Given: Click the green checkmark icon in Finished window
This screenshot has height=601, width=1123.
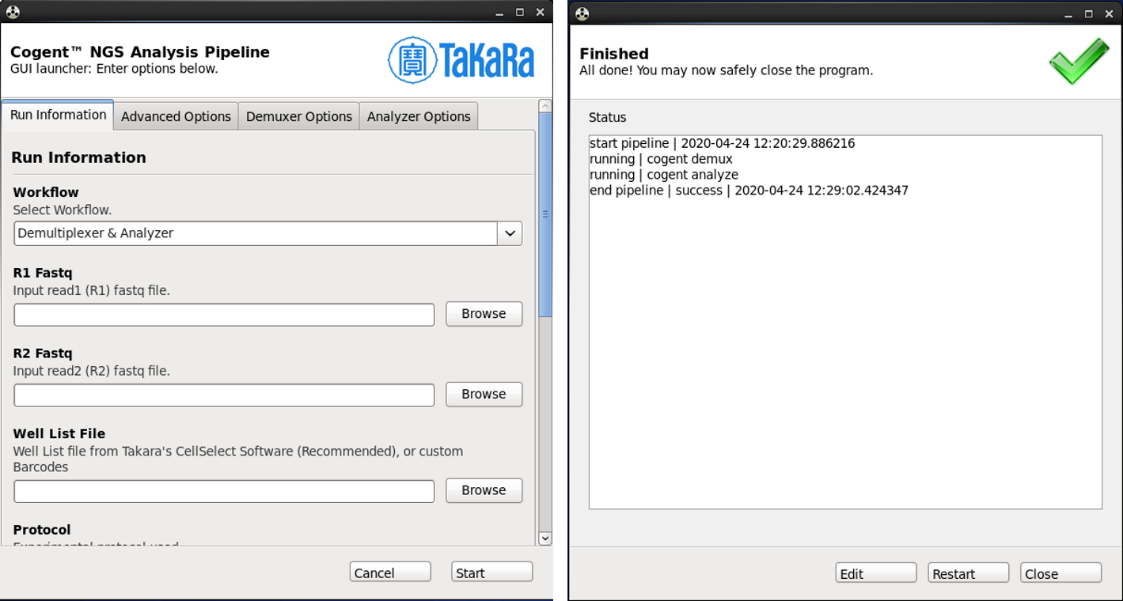Looking at the screenshot, I should tap(1079, 61).
